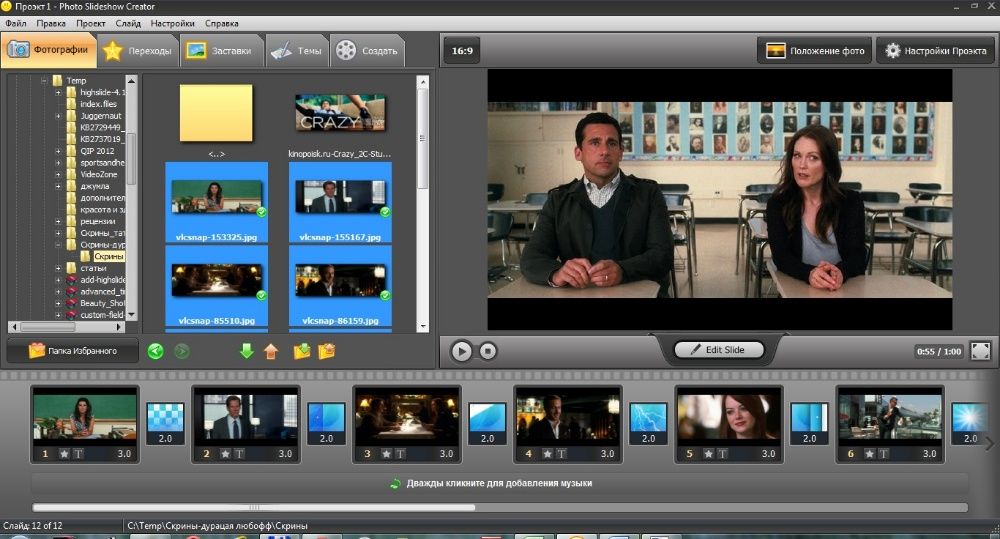This screenshot has height=539, width=1000.
Task: Click the Папка Избранного button
Action: (73, 351)
